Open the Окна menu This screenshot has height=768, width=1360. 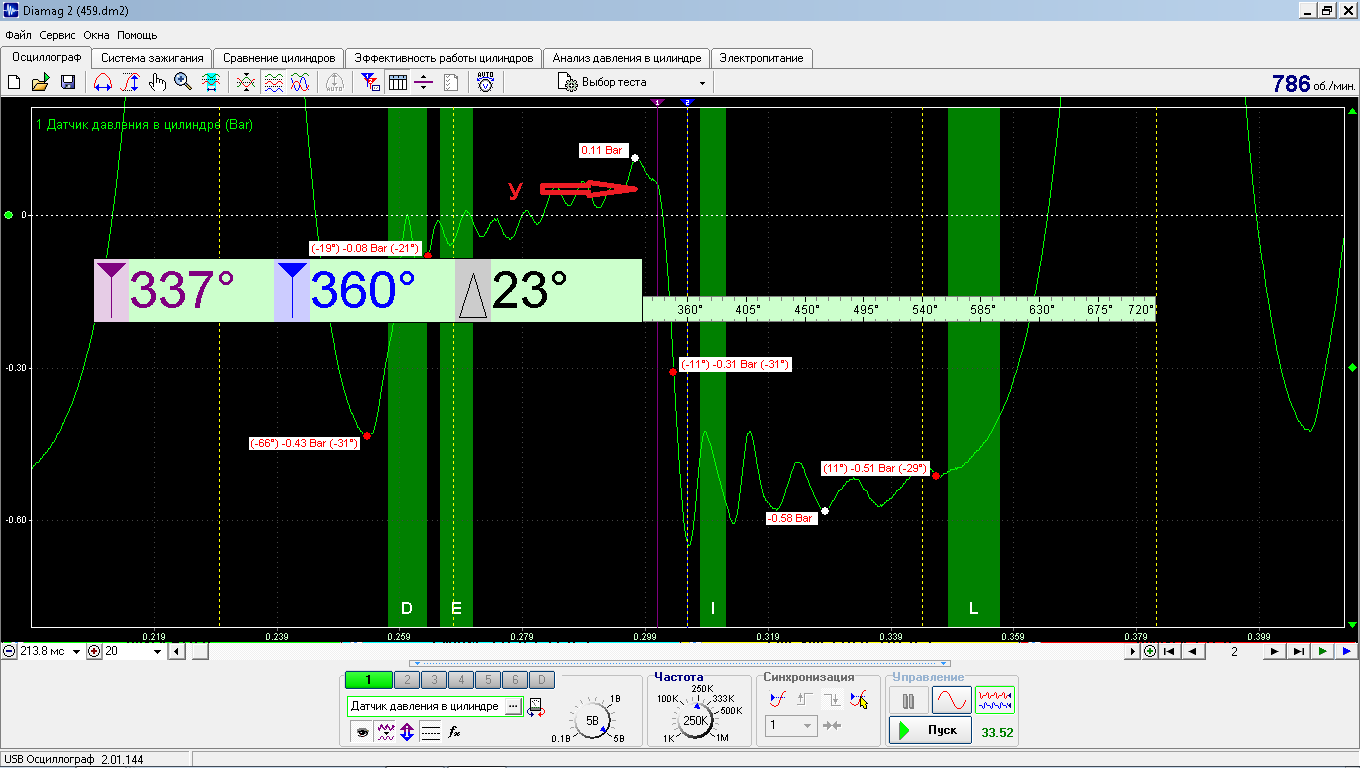pos(96,35)
